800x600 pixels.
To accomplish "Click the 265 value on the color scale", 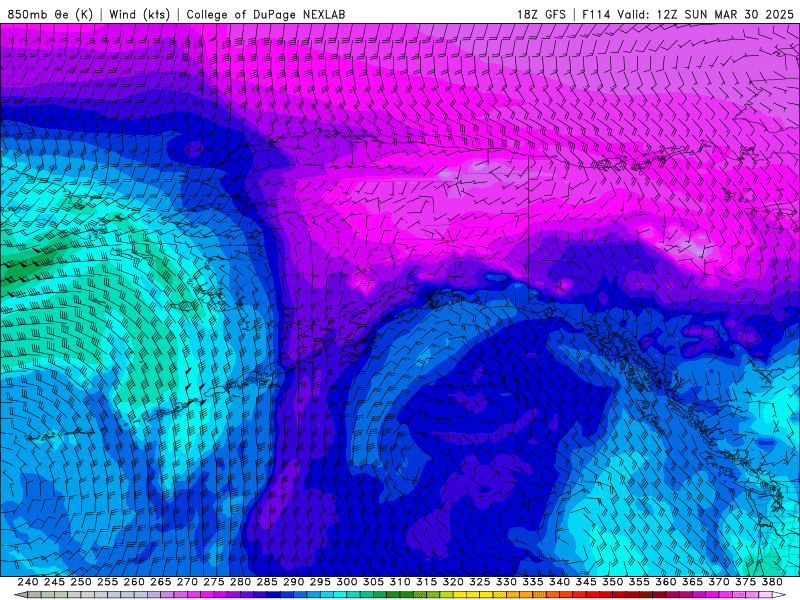I will [160, 582].
